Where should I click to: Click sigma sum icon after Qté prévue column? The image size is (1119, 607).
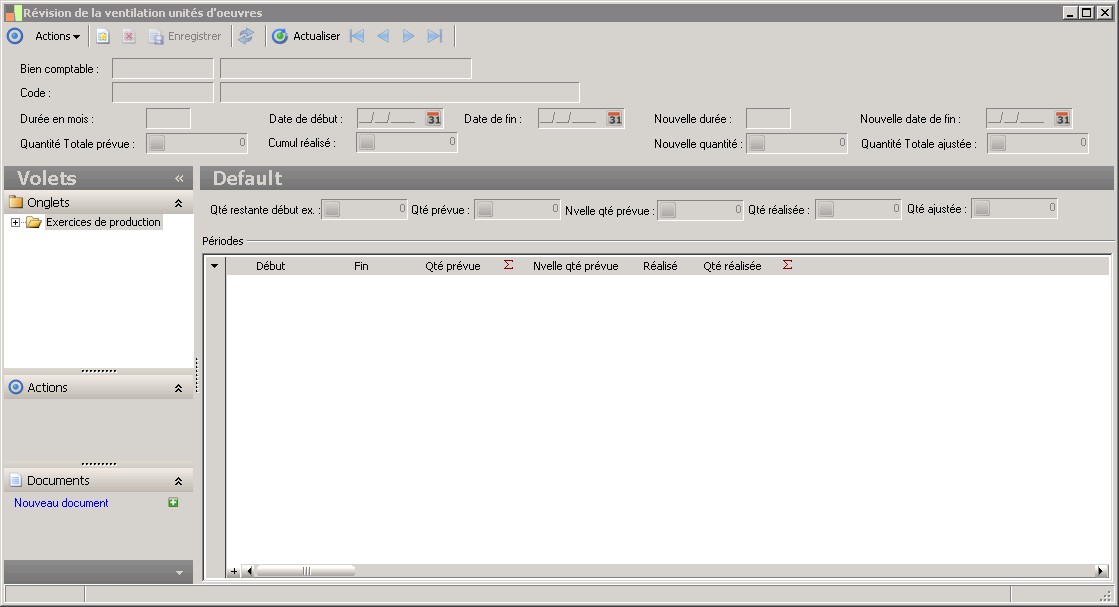[x=508, y=265]
